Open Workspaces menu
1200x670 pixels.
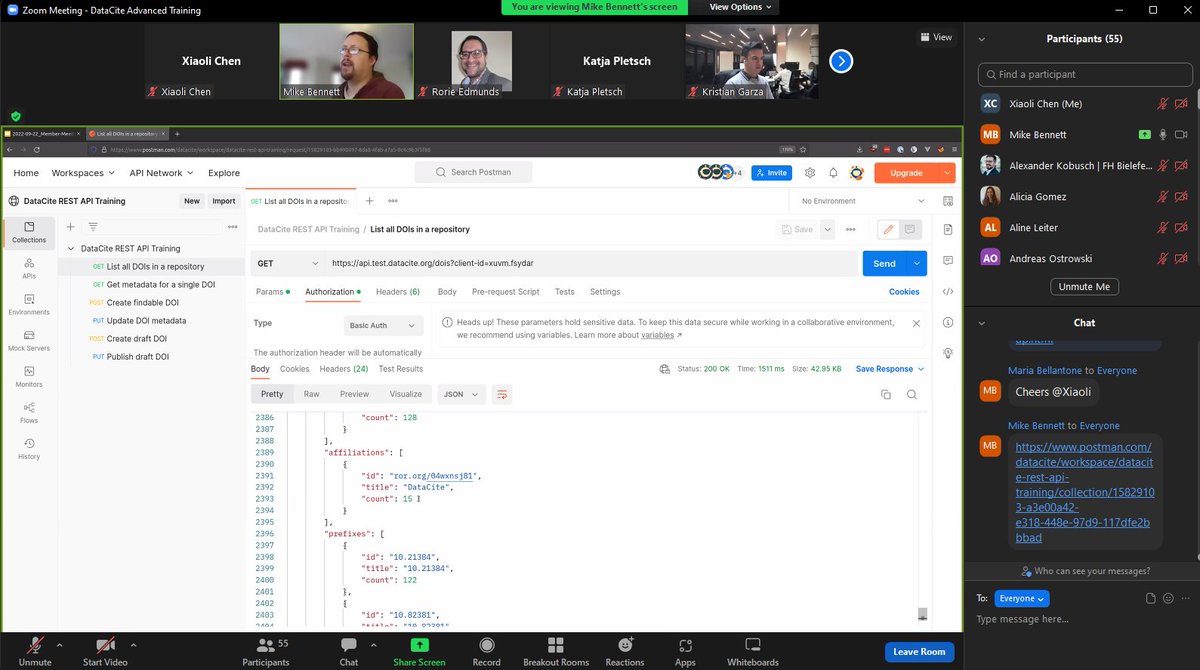83,172
